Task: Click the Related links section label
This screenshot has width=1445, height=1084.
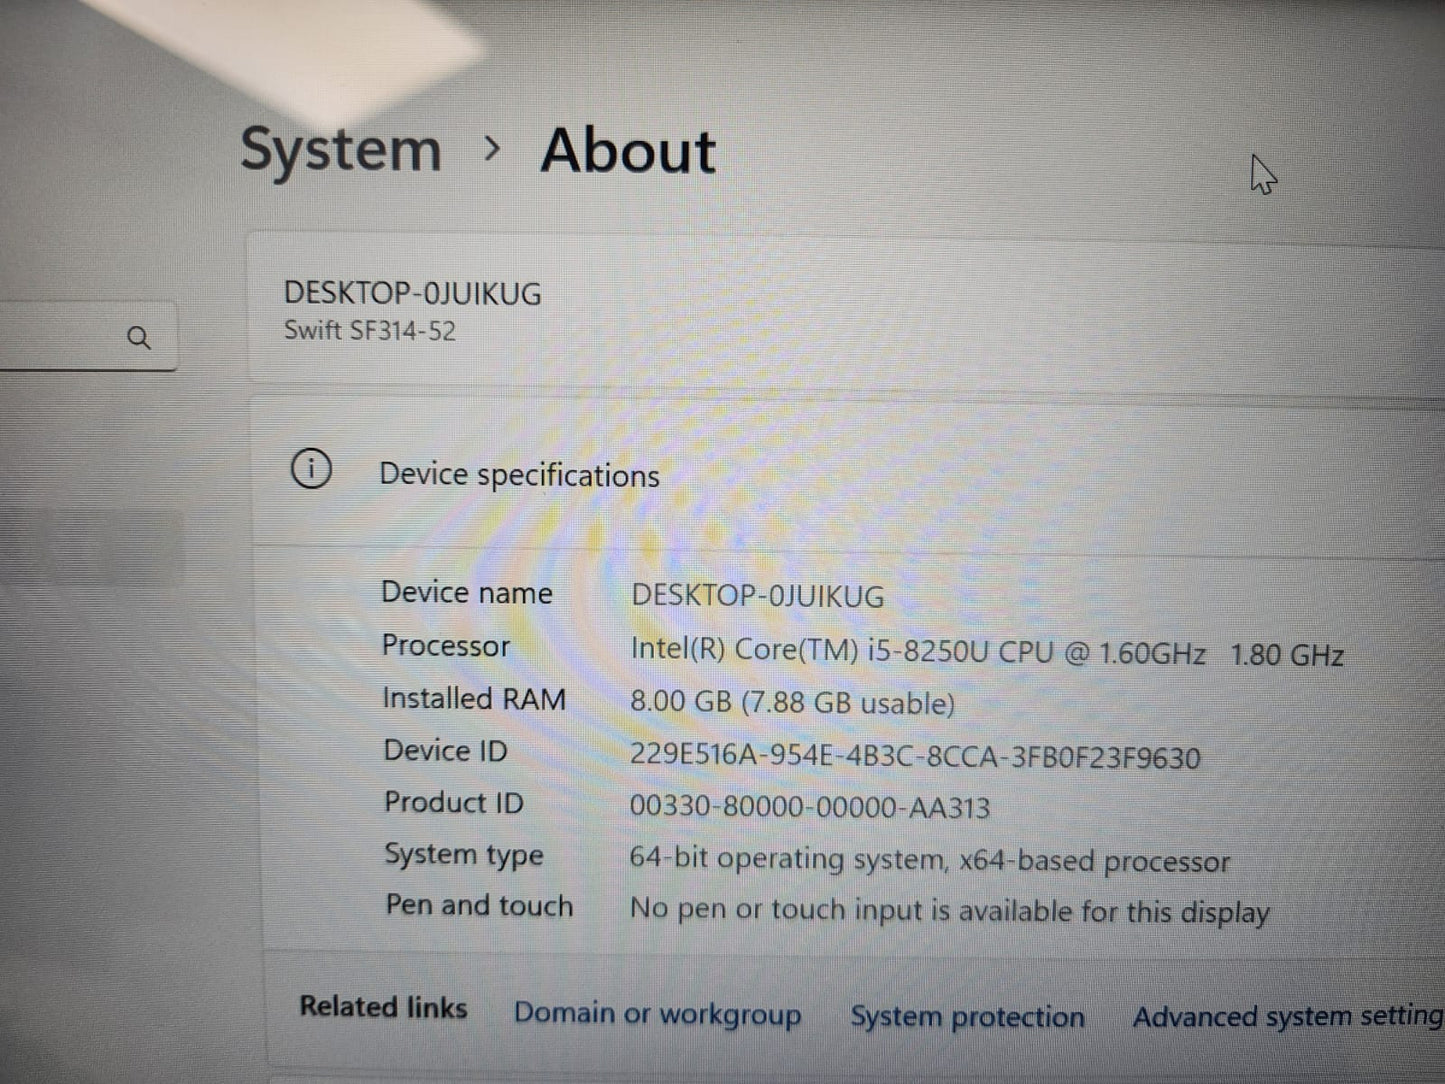Action: click(384, 1008)
